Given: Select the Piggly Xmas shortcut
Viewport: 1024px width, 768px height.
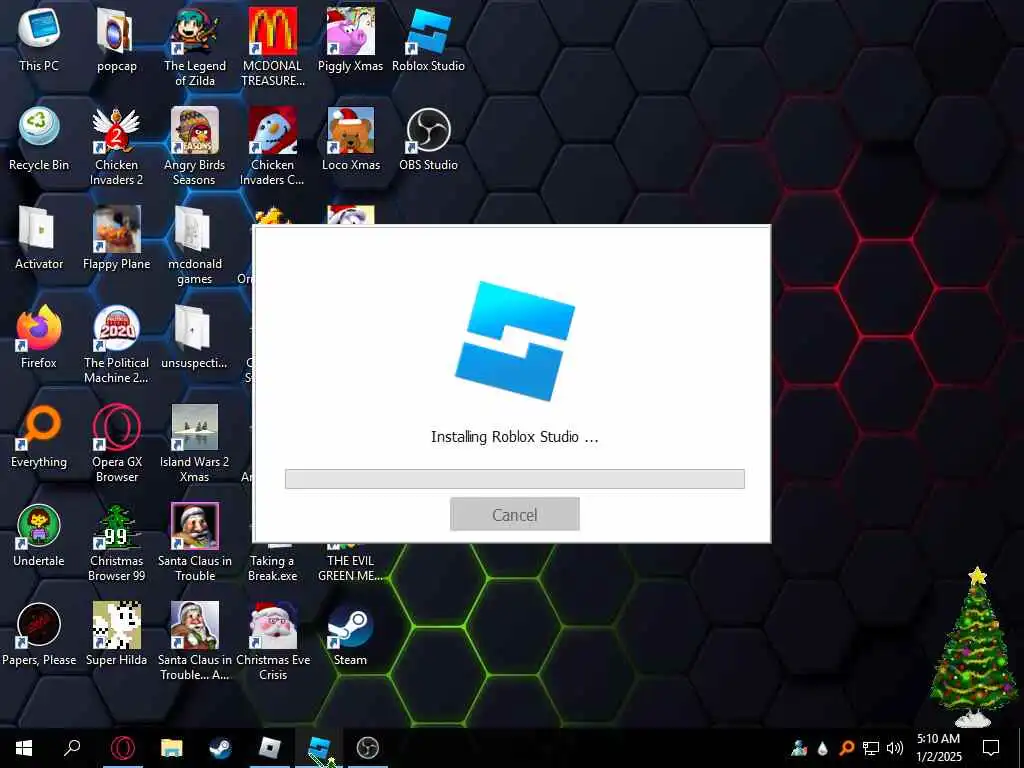Looking at the screenshot, I should pos(350,39).
